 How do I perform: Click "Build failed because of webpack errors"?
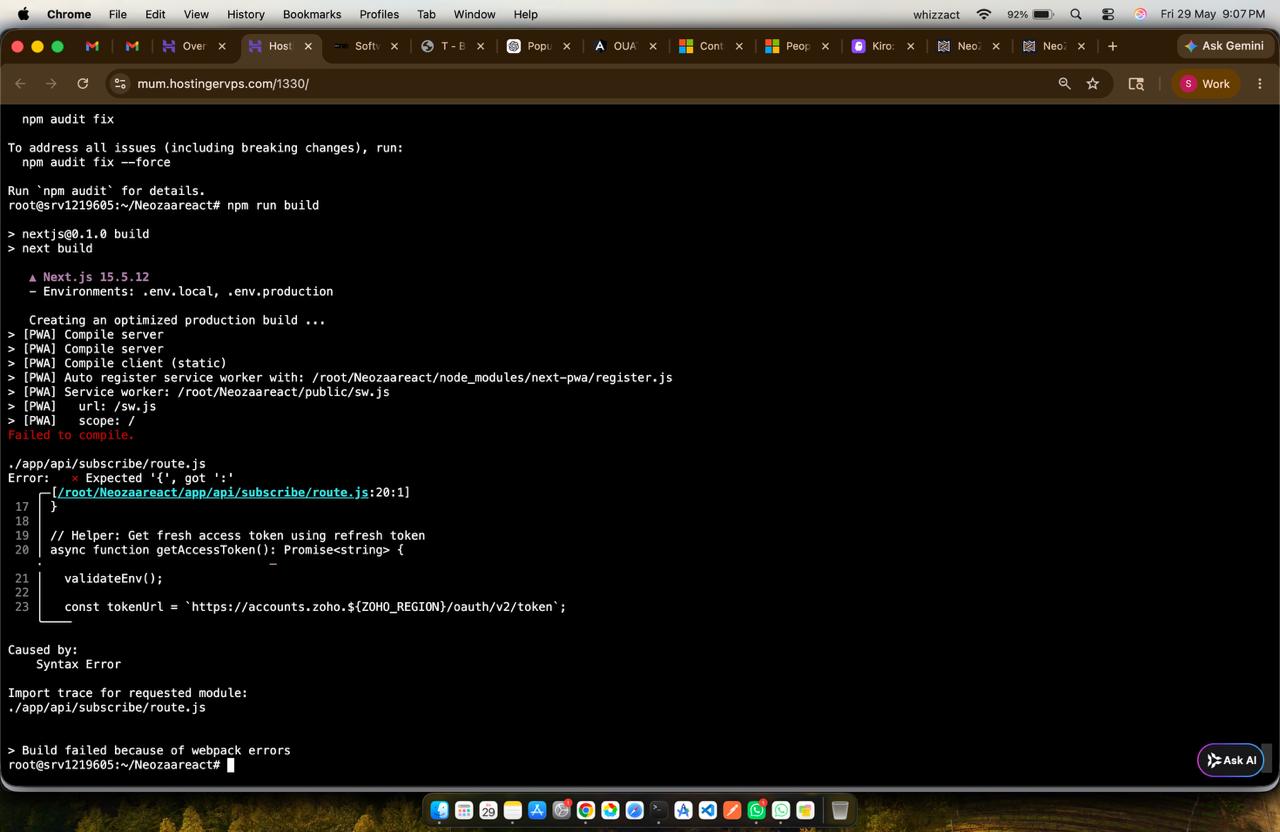coord(156,750)
